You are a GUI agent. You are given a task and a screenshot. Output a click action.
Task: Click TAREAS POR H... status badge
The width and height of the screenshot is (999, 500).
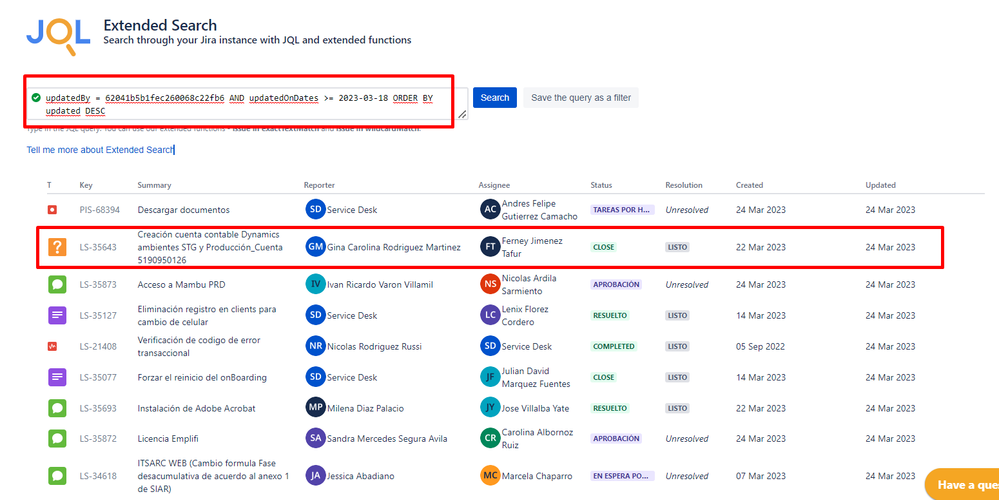[x=622, y=210]
